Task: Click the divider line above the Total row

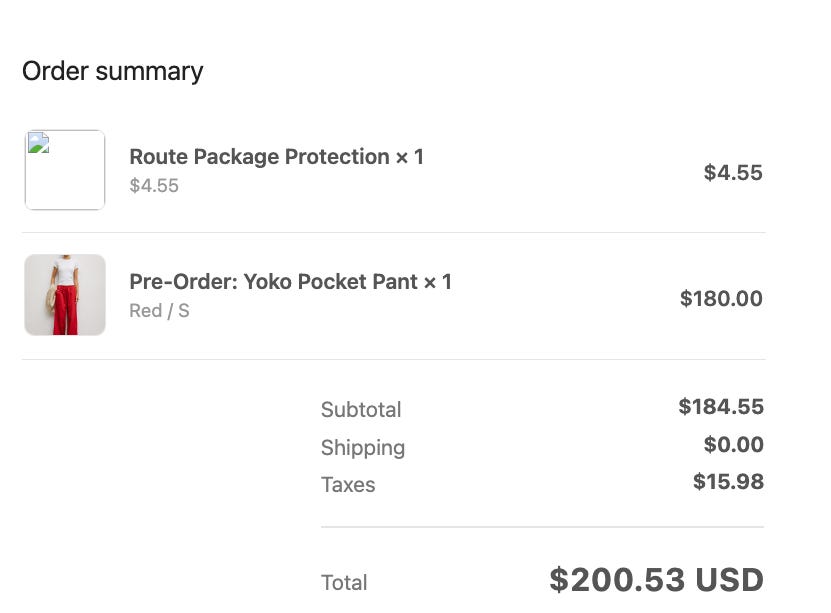Action: coord(542,527)
